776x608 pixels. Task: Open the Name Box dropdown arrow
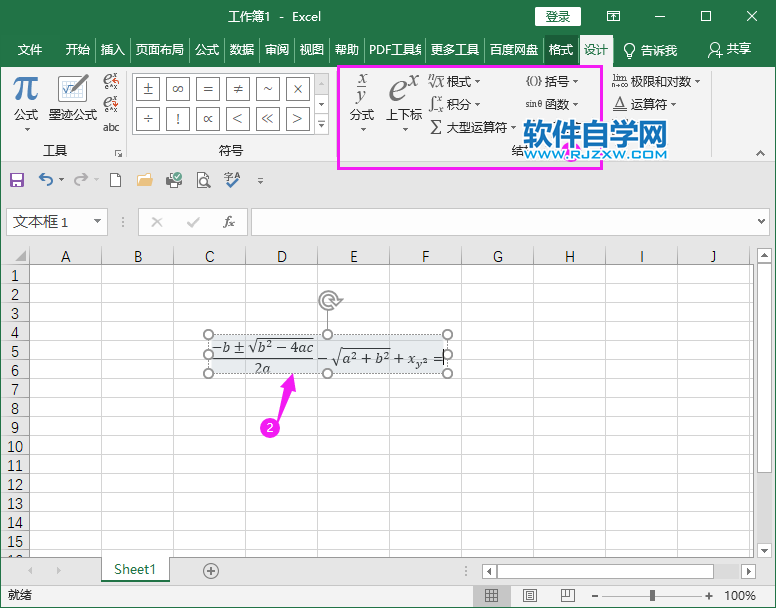tap(97, 221)
